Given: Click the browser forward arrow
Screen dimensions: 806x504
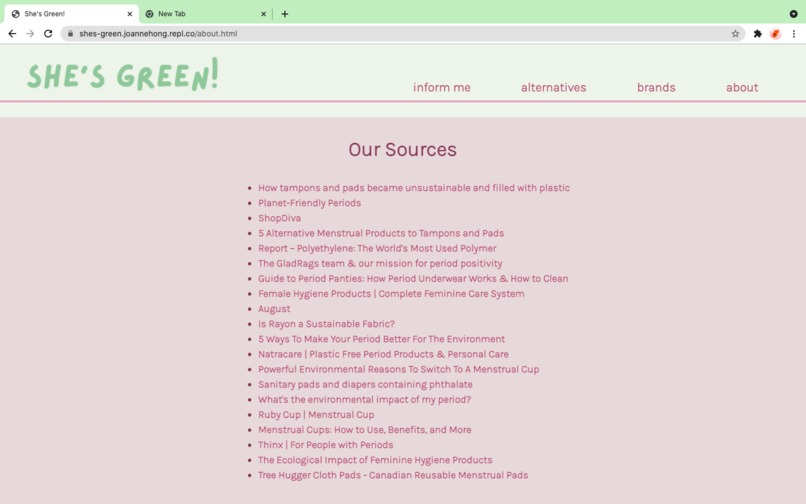Looking at the screenshot, I should point(30,33).
